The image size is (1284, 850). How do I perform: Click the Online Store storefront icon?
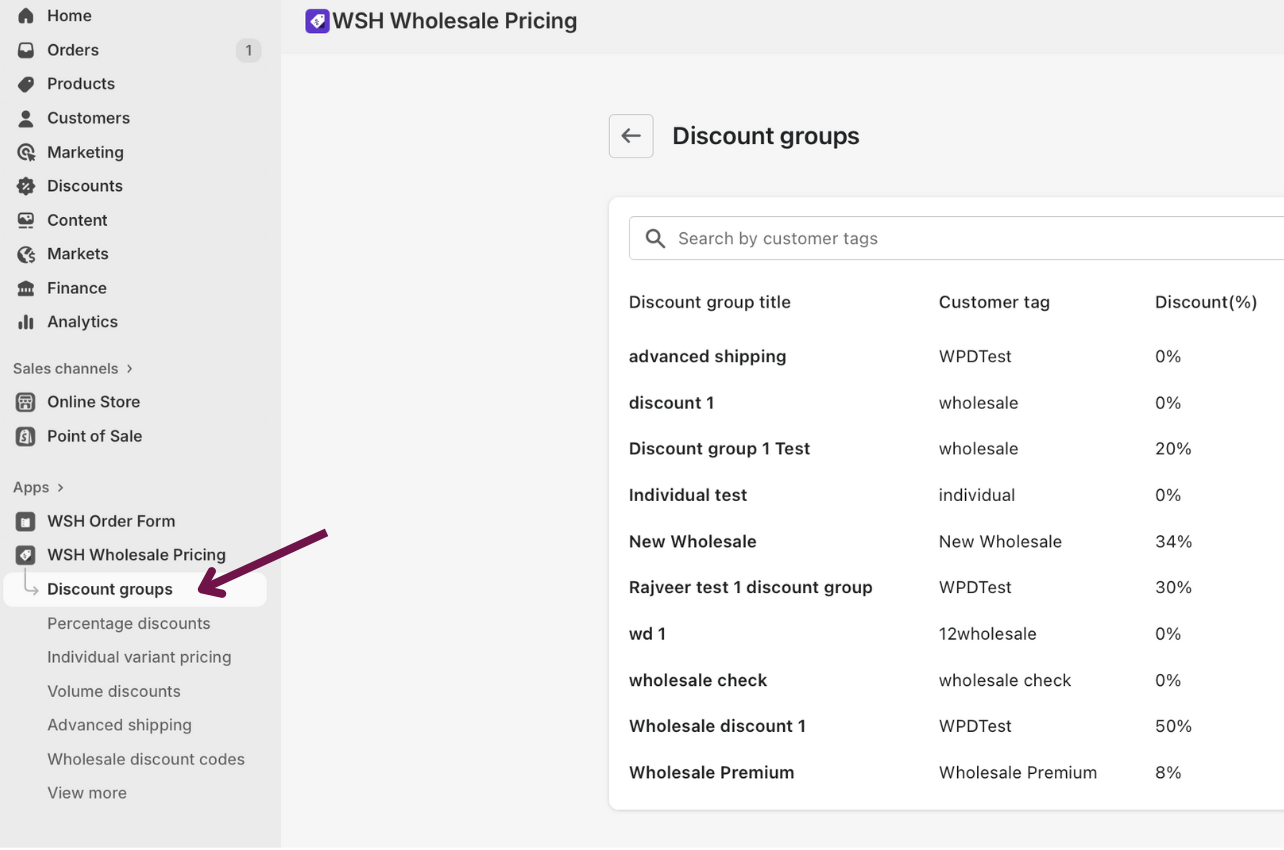26,402
